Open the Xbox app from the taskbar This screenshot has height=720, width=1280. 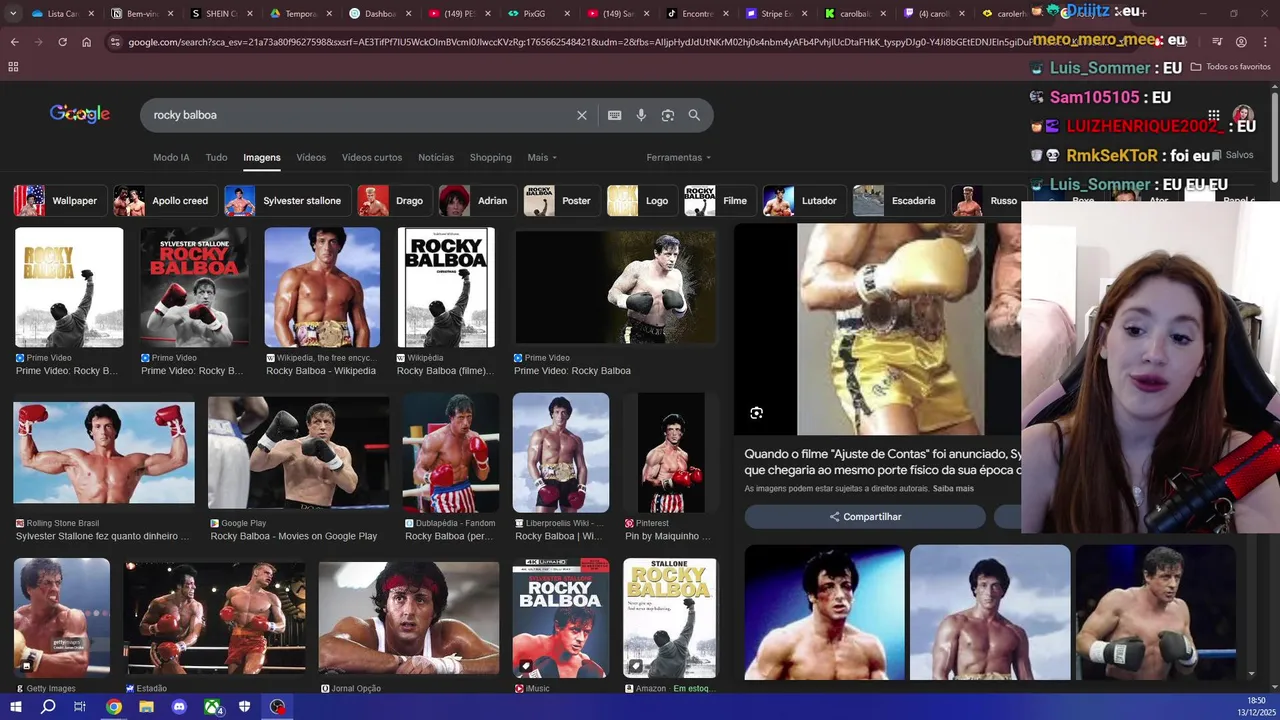point(213,707)
